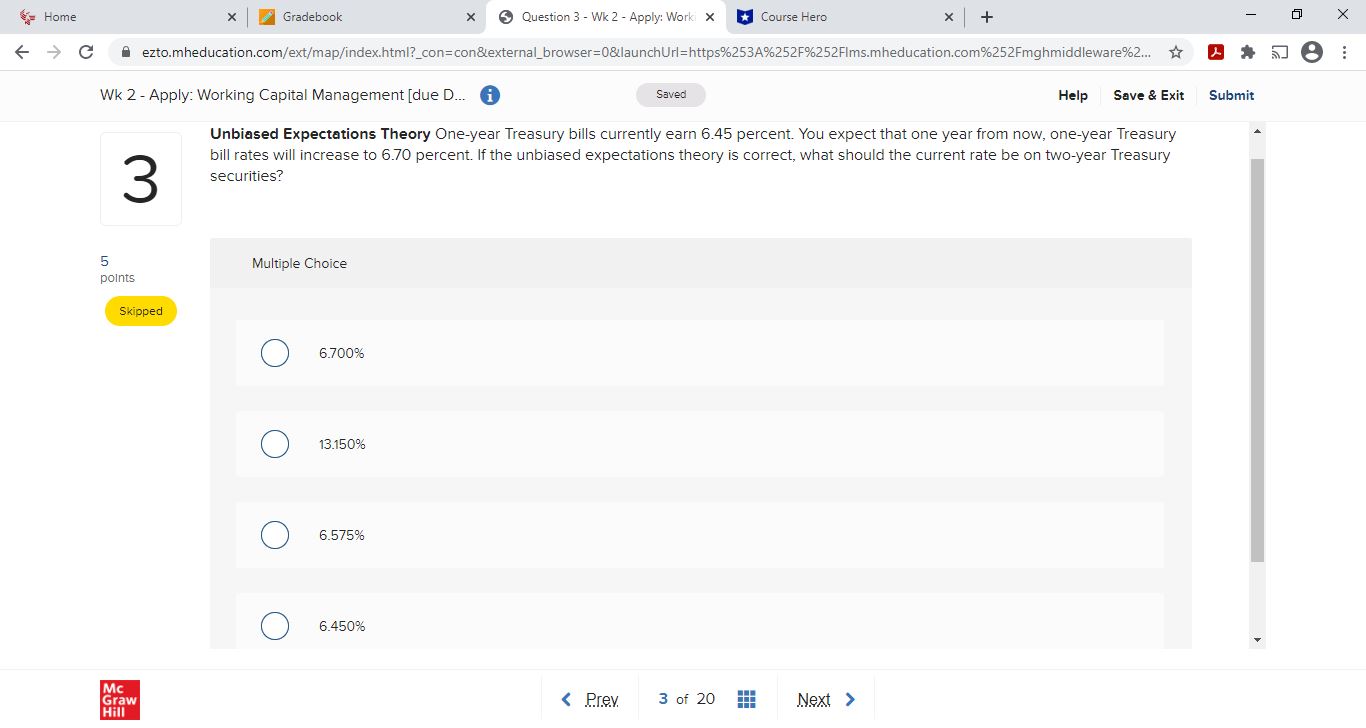Open the browser profile avatar
Screen dimensions: 1366x728
tap(1311, 51)
